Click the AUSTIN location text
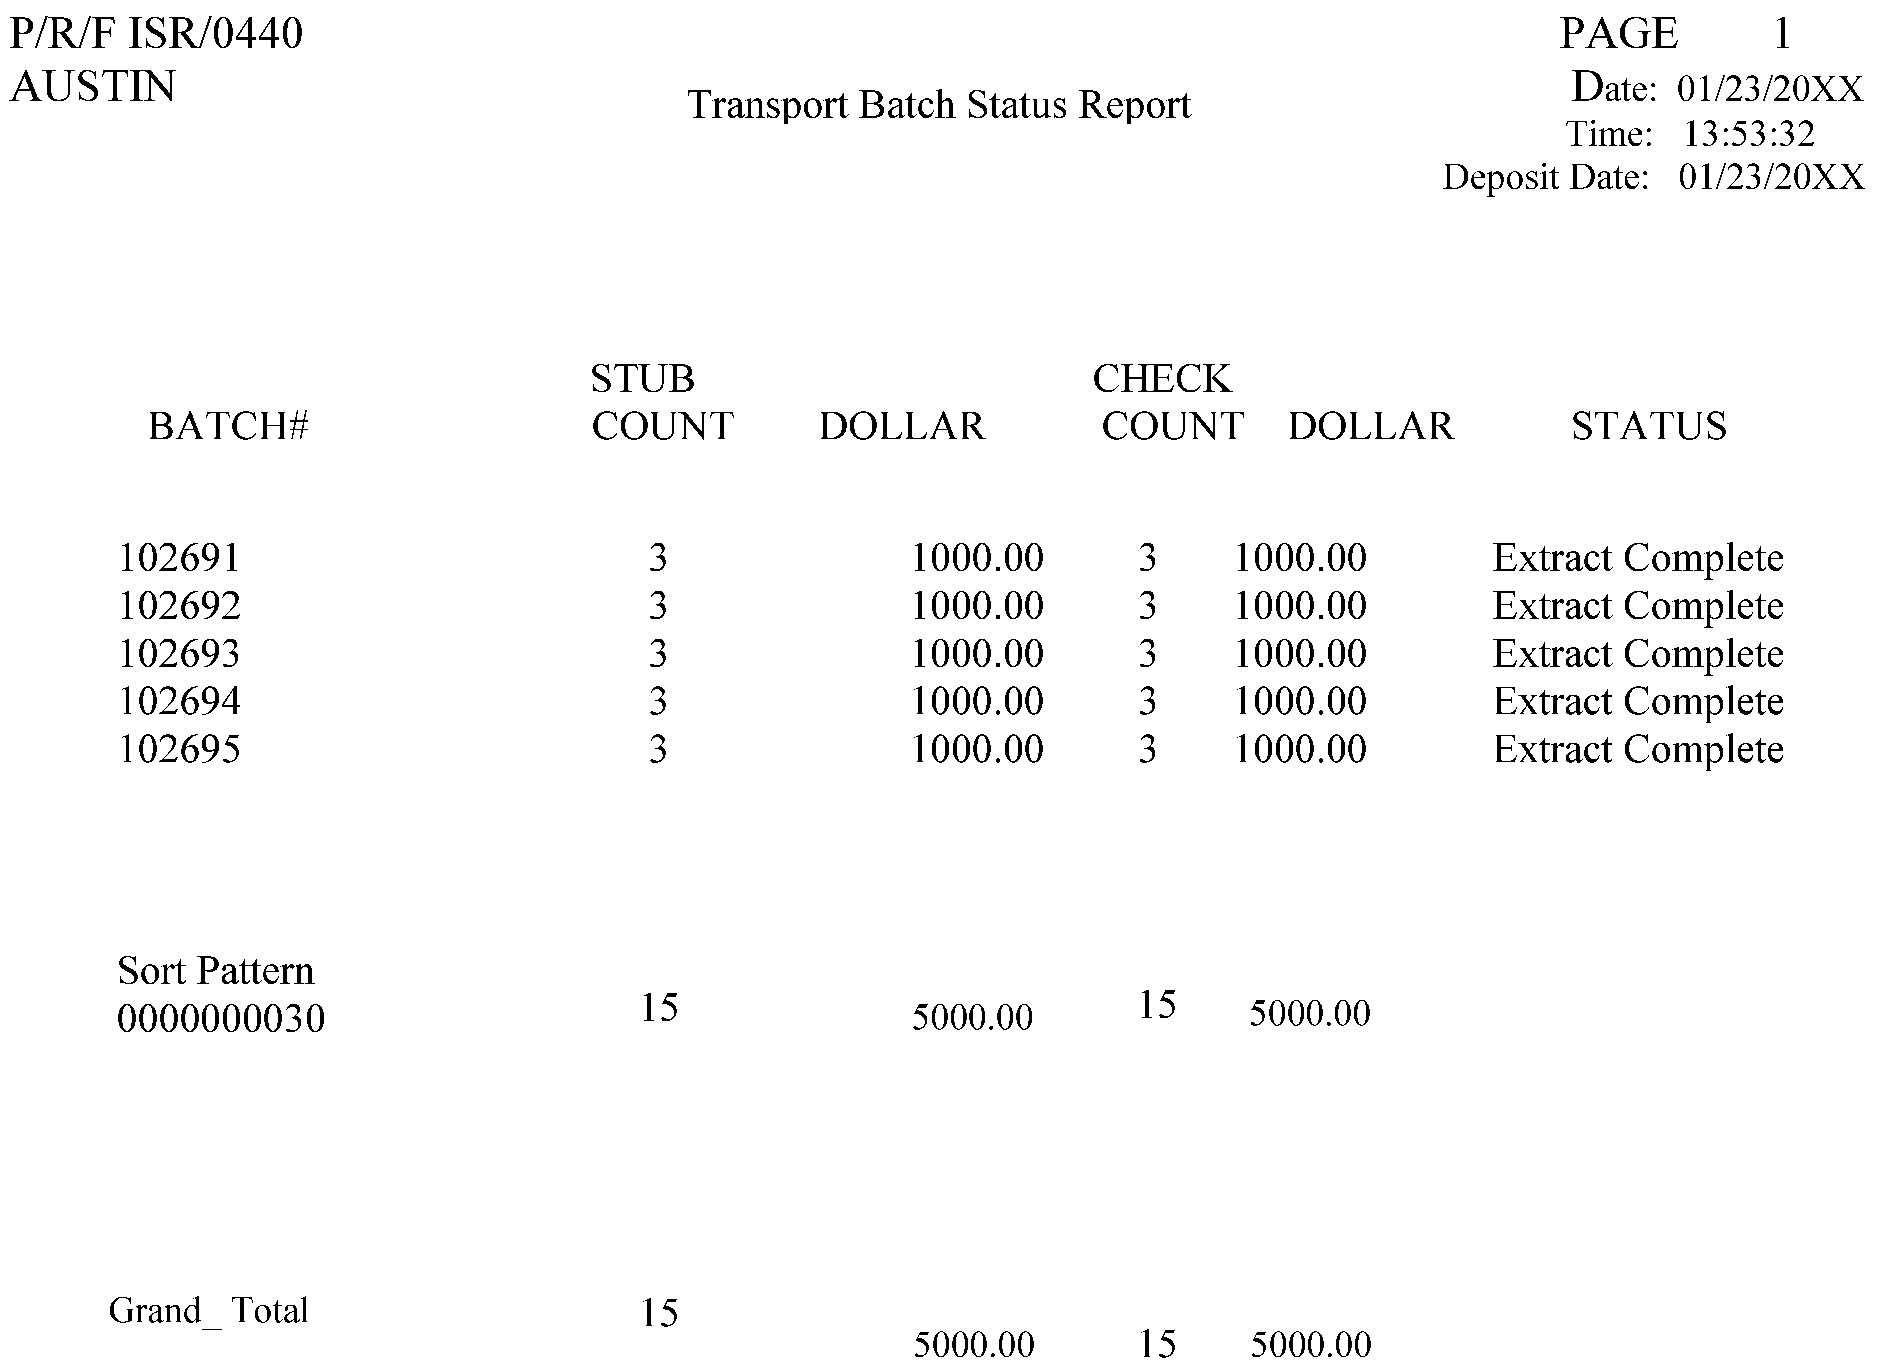 [93, 87]
